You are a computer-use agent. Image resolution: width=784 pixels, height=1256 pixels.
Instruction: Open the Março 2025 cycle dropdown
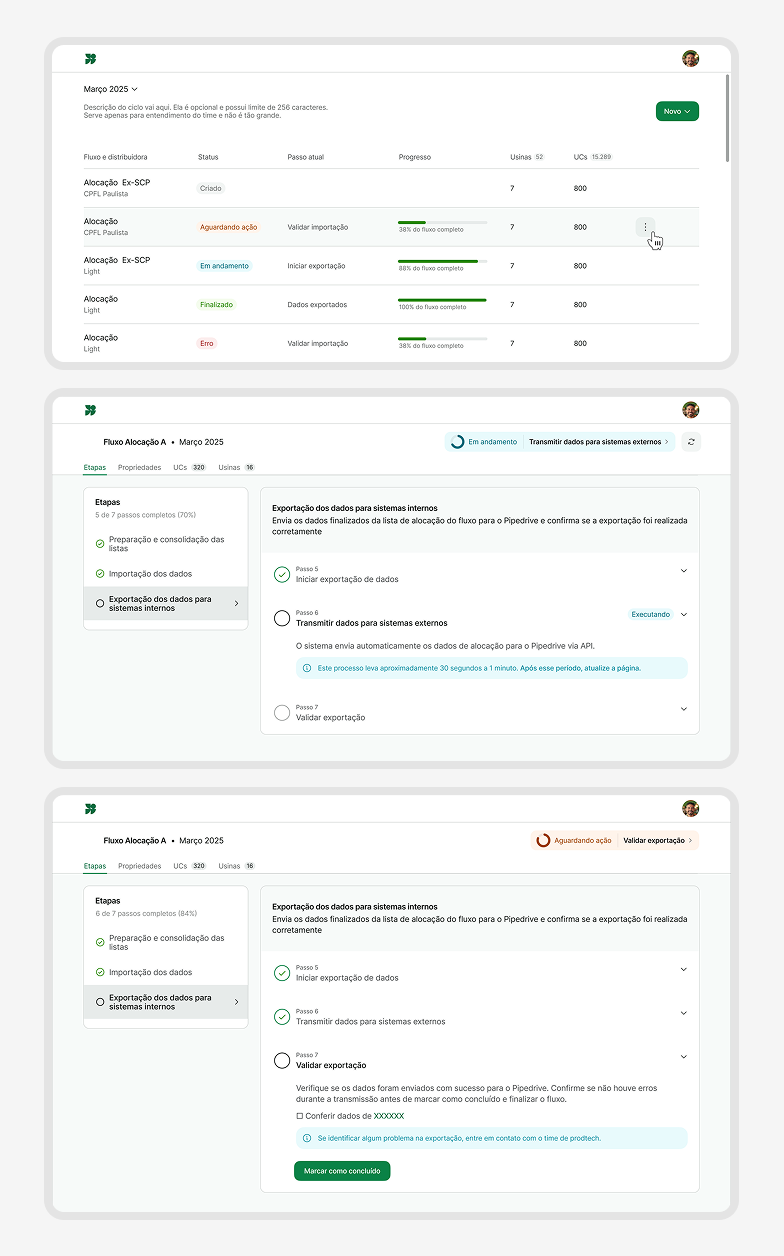click(x=111, y=89)
